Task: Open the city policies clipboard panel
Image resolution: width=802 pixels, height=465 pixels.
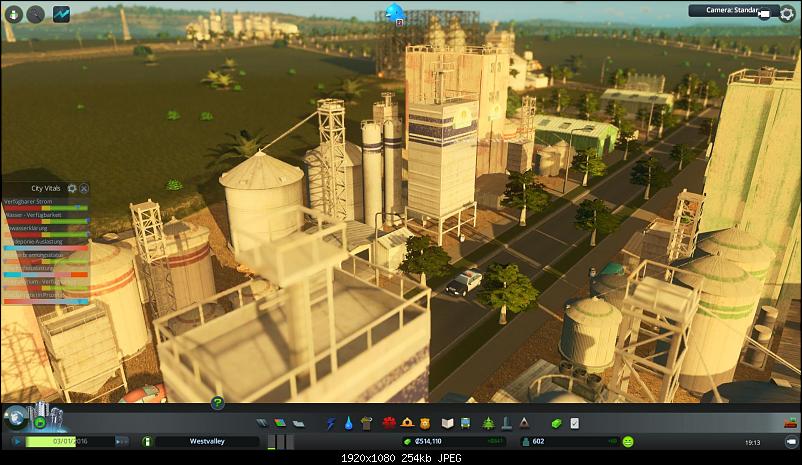Action: (x=574, y=423)
